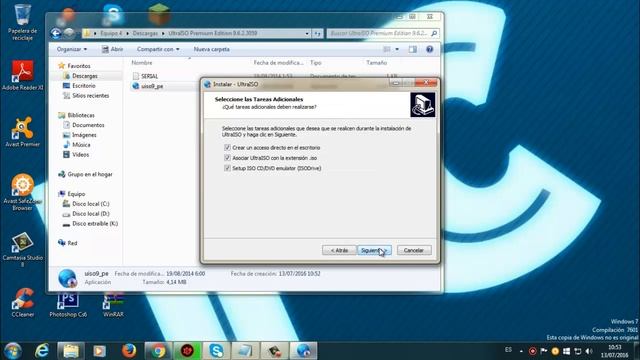The width and height of the screenshot is (640, 360).
Task: Create a Nueva carpeta
Action: tap(211, 49)
